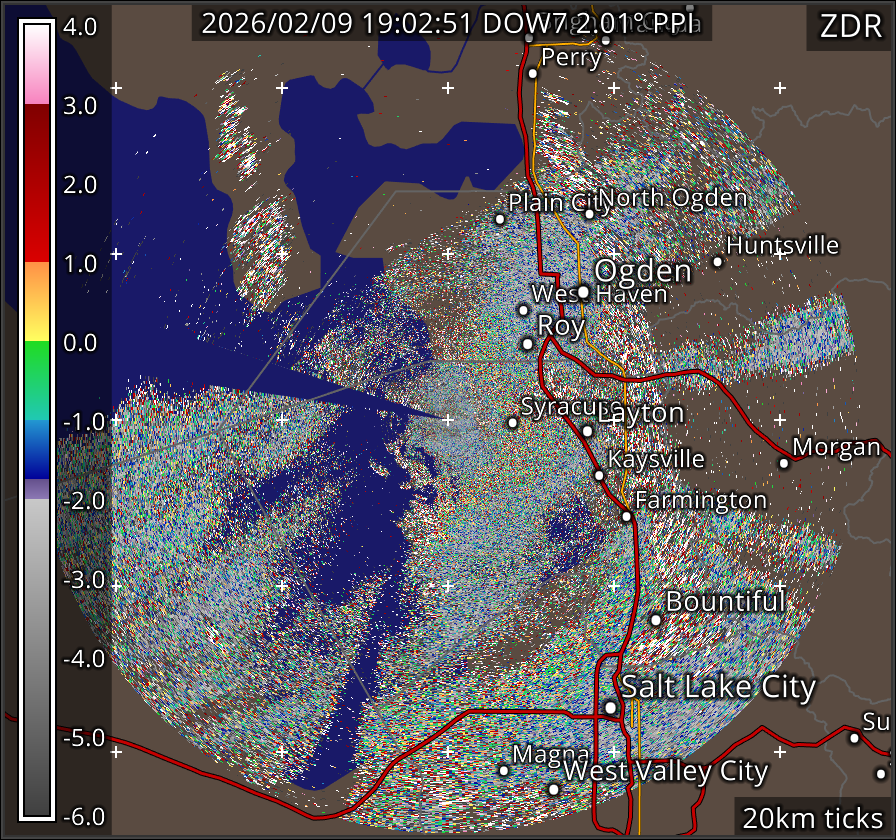The height and width of the screenshot is (840, 896).
Task: Pick the pink segment of the color scale
Action: [x=37, y=88]
